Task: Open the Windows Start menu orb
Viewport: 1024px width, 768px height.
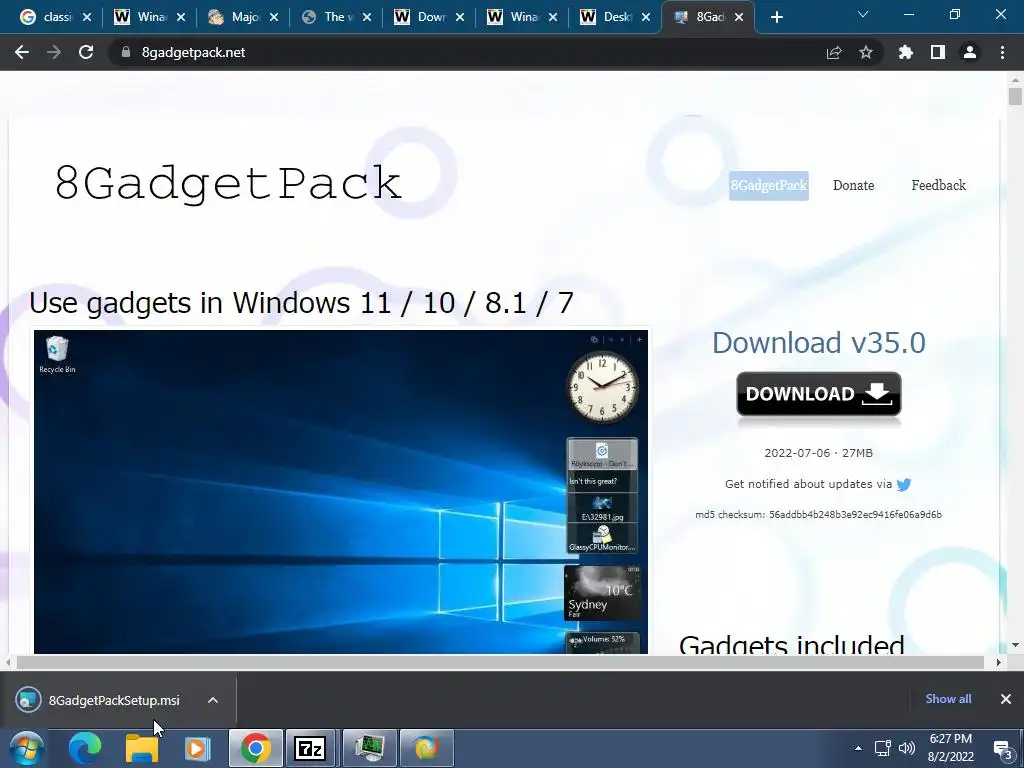Action: 27,748
